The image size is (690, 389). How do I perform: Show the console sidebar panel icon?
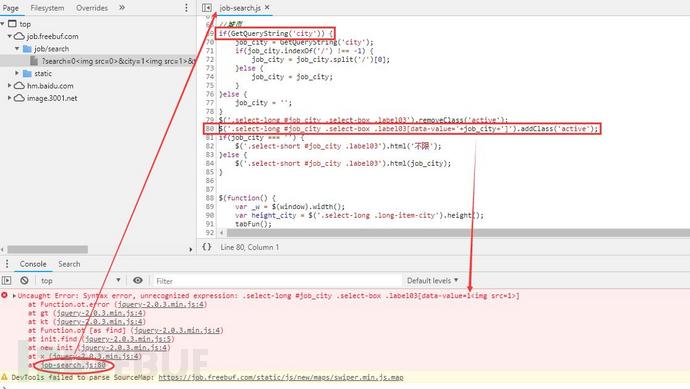7,280
